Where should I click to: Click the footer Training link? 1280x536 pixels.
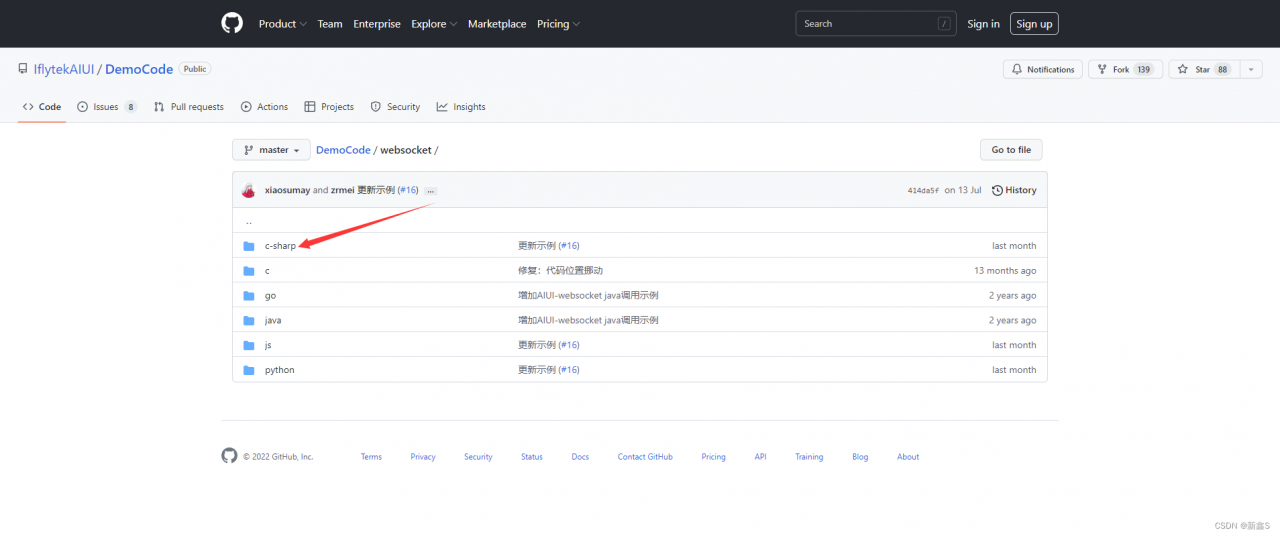coord(809,457)
